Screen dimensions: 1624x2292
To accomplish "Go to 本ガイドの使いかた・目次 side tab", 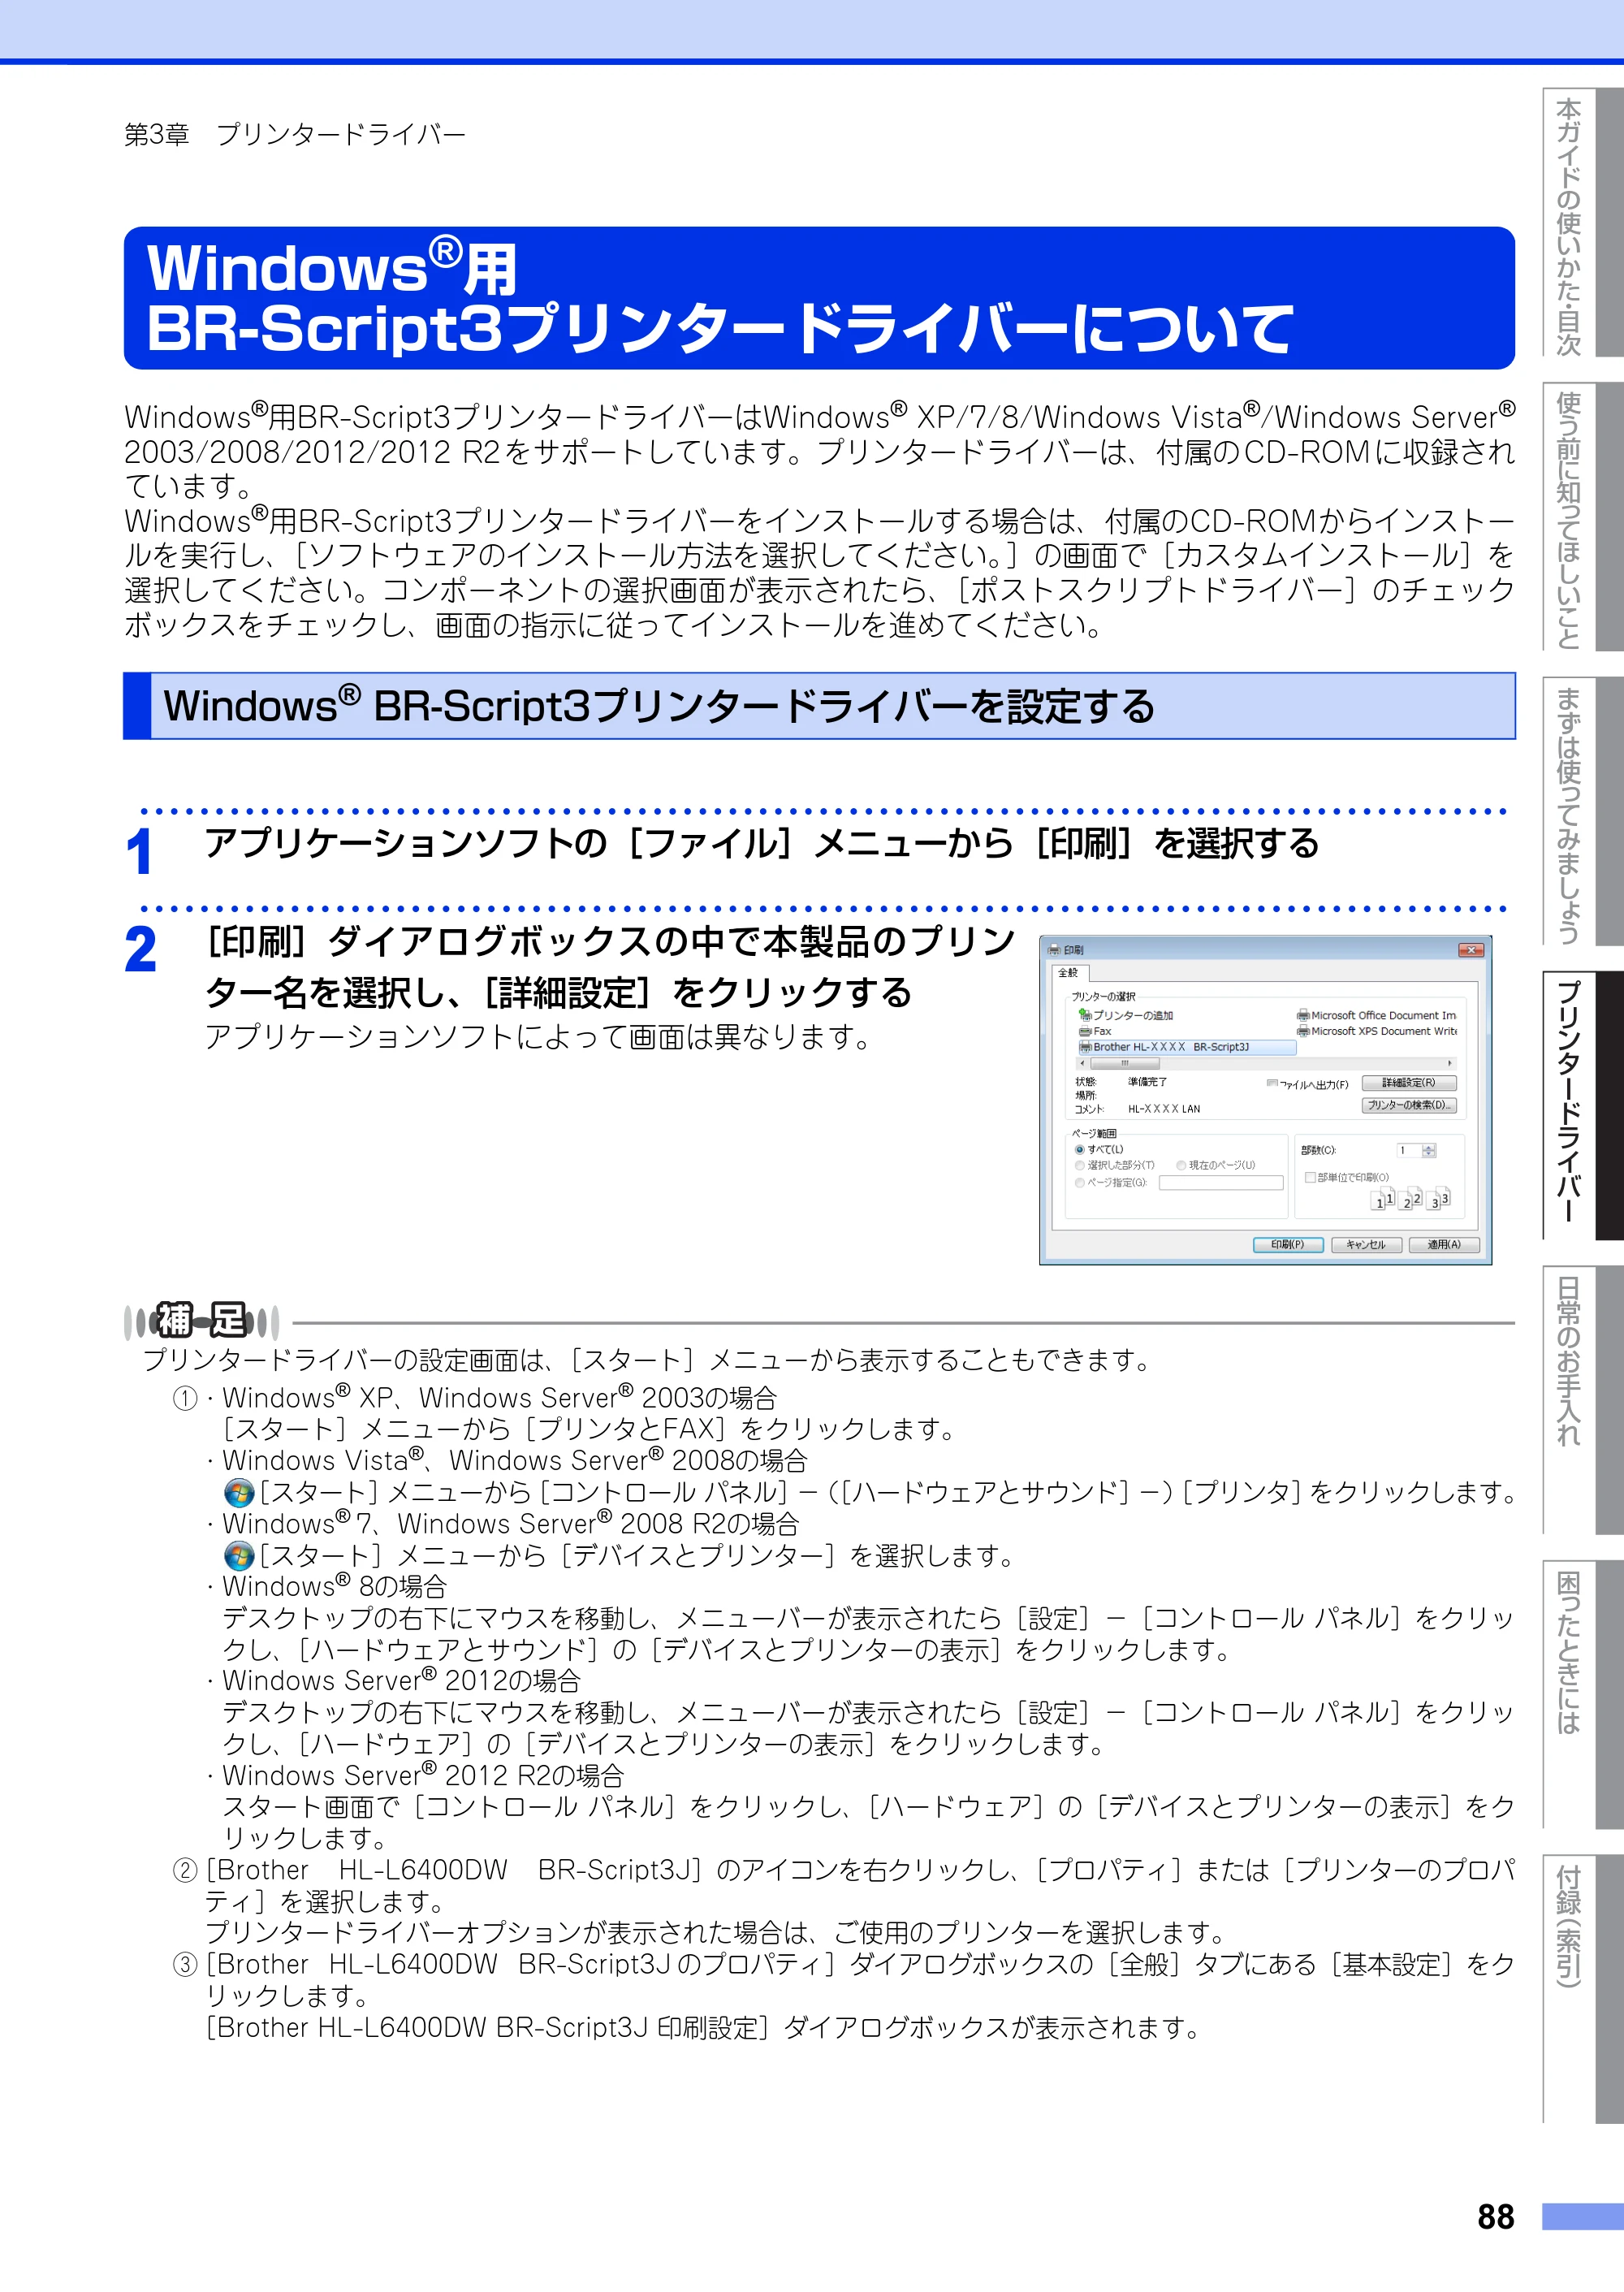I will tap(1584, 223).
